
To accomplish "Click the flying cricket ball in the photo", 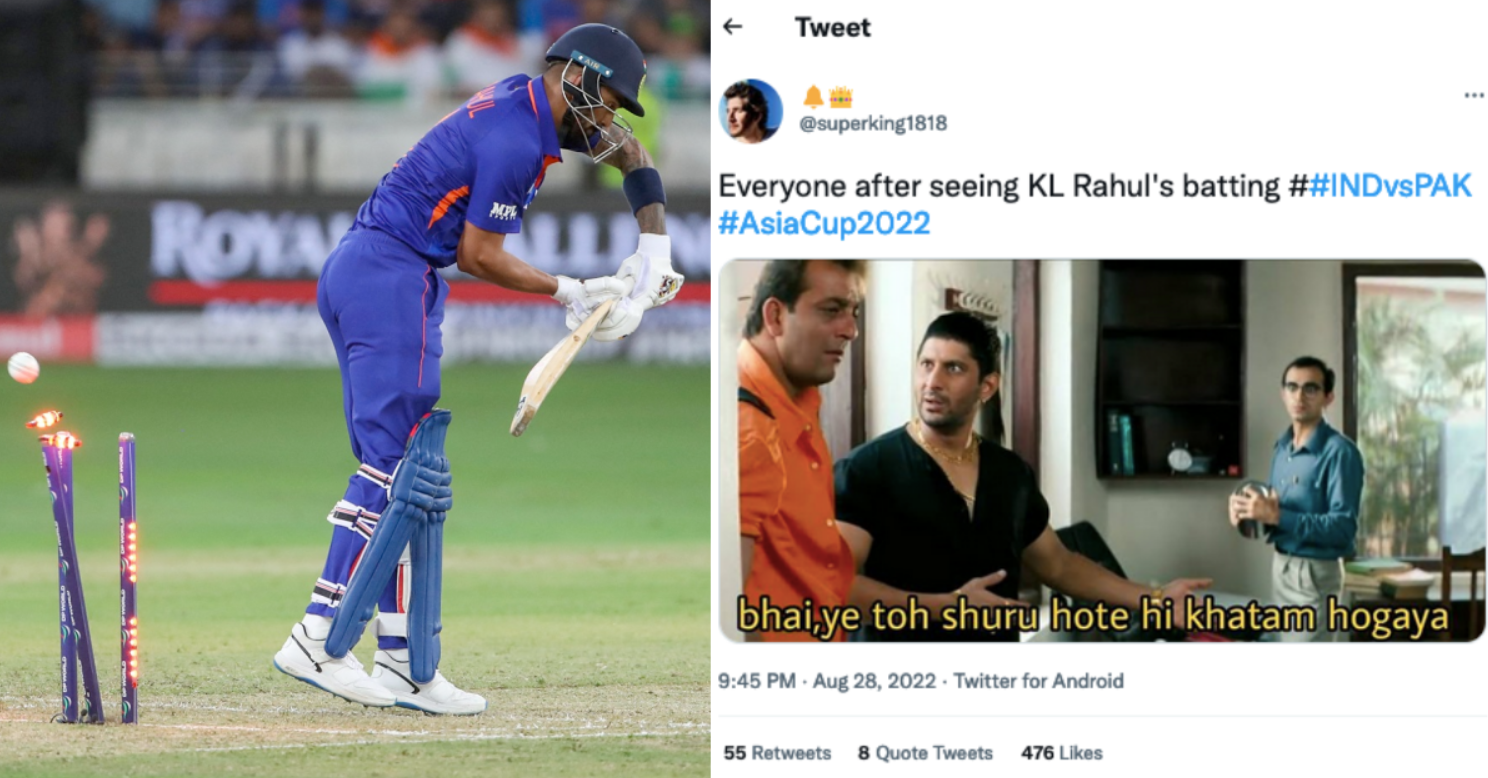I will pyautogui.click(x=23, y=368).
